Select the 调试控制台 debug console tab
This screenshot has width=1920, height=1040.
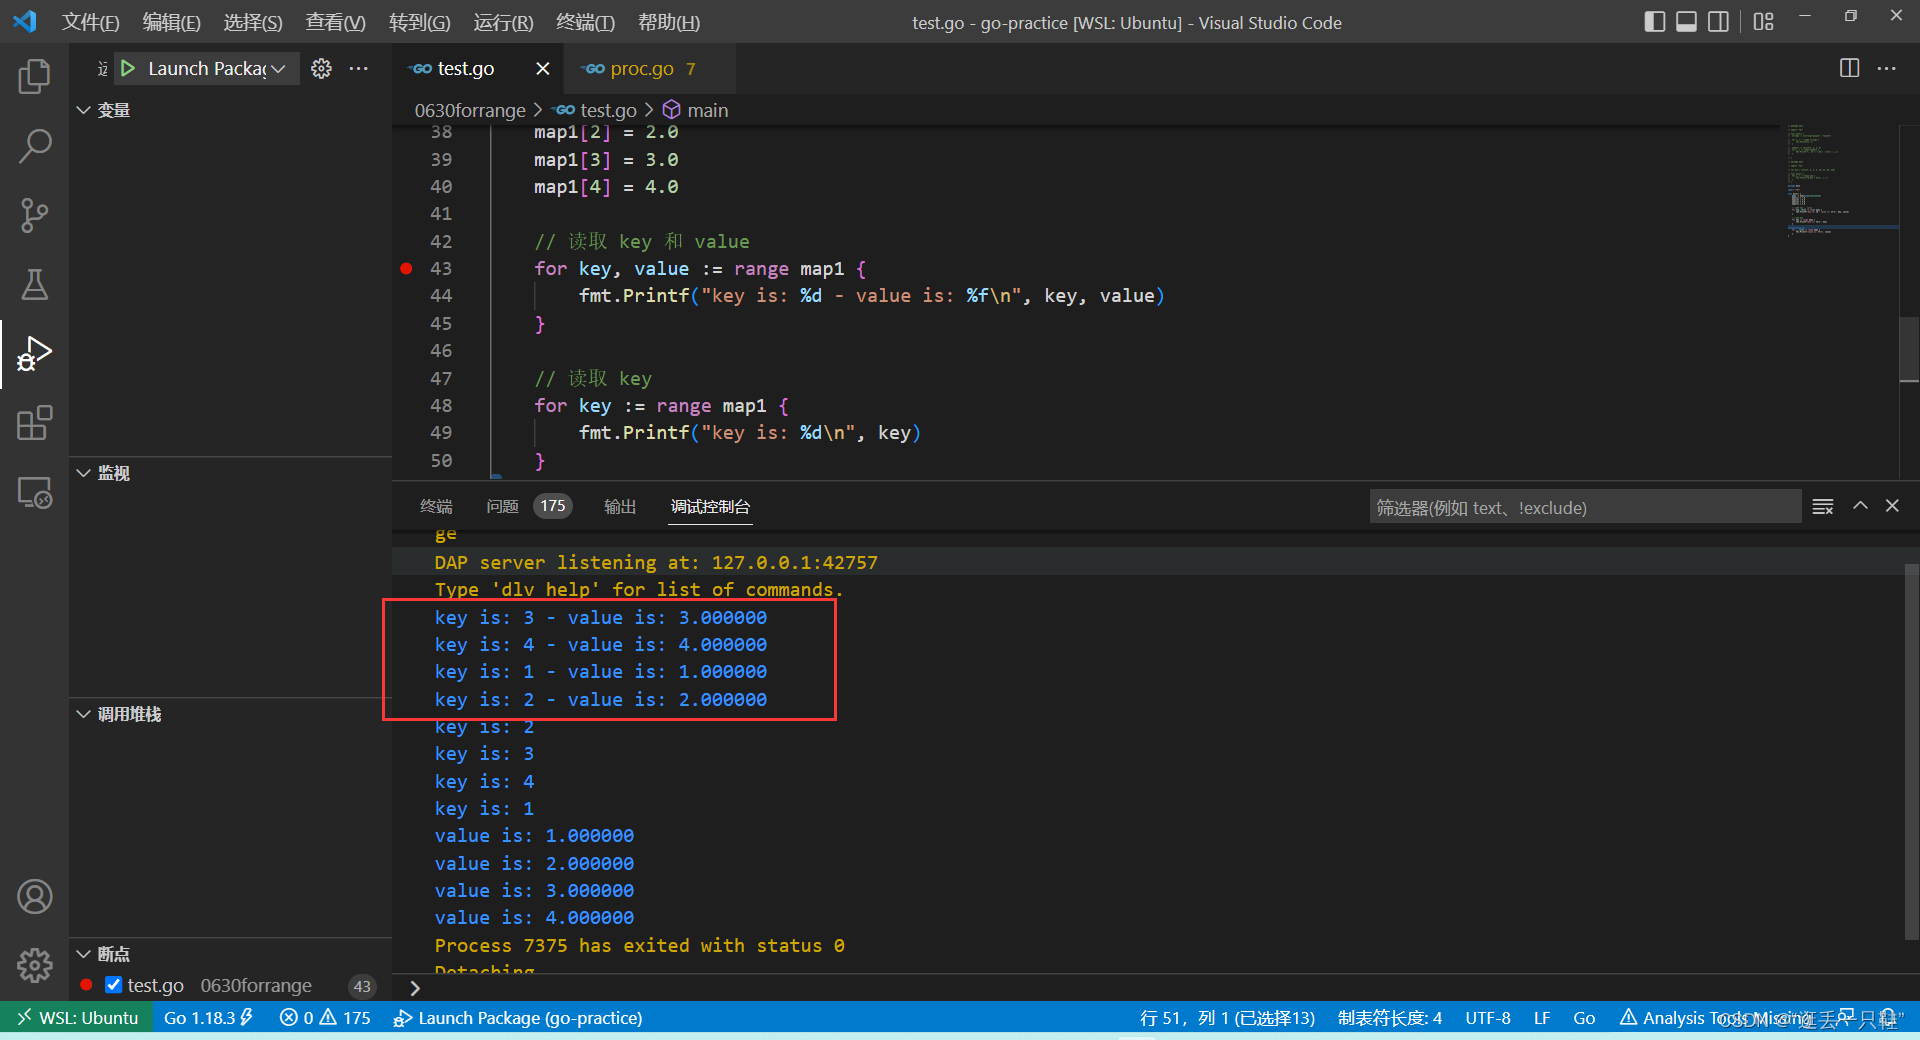[710, 507]
